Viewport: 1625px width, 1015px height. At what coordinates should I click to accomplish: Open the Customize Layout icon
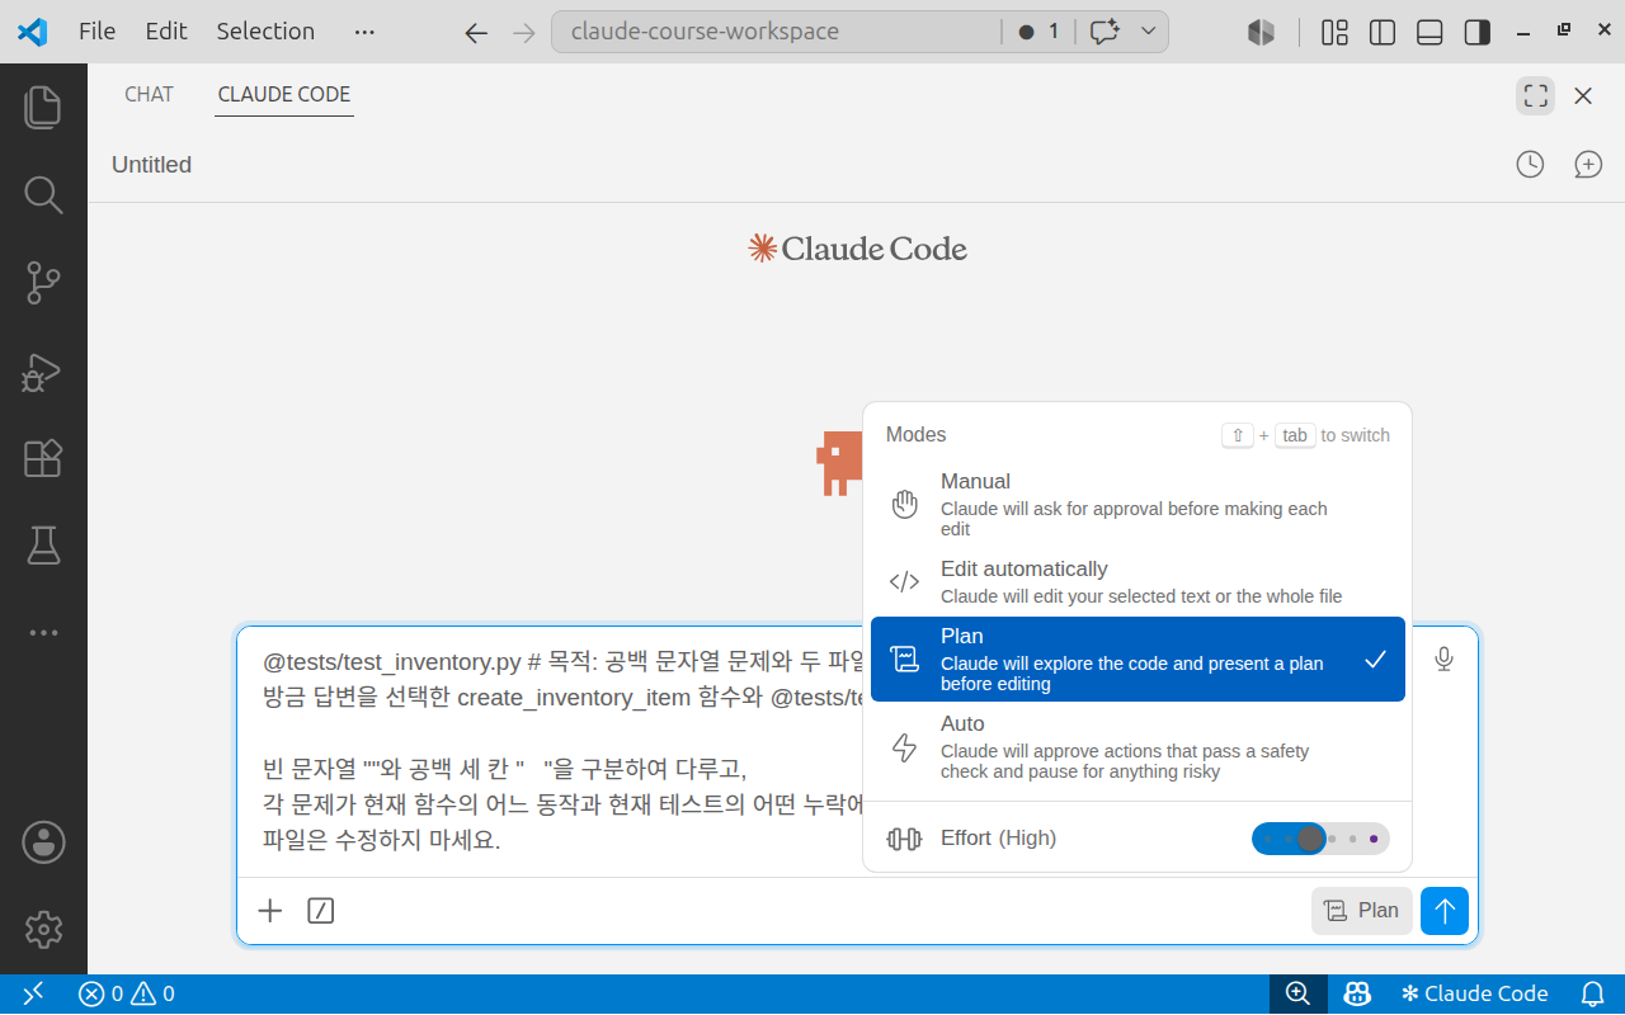pos(1334,32)
